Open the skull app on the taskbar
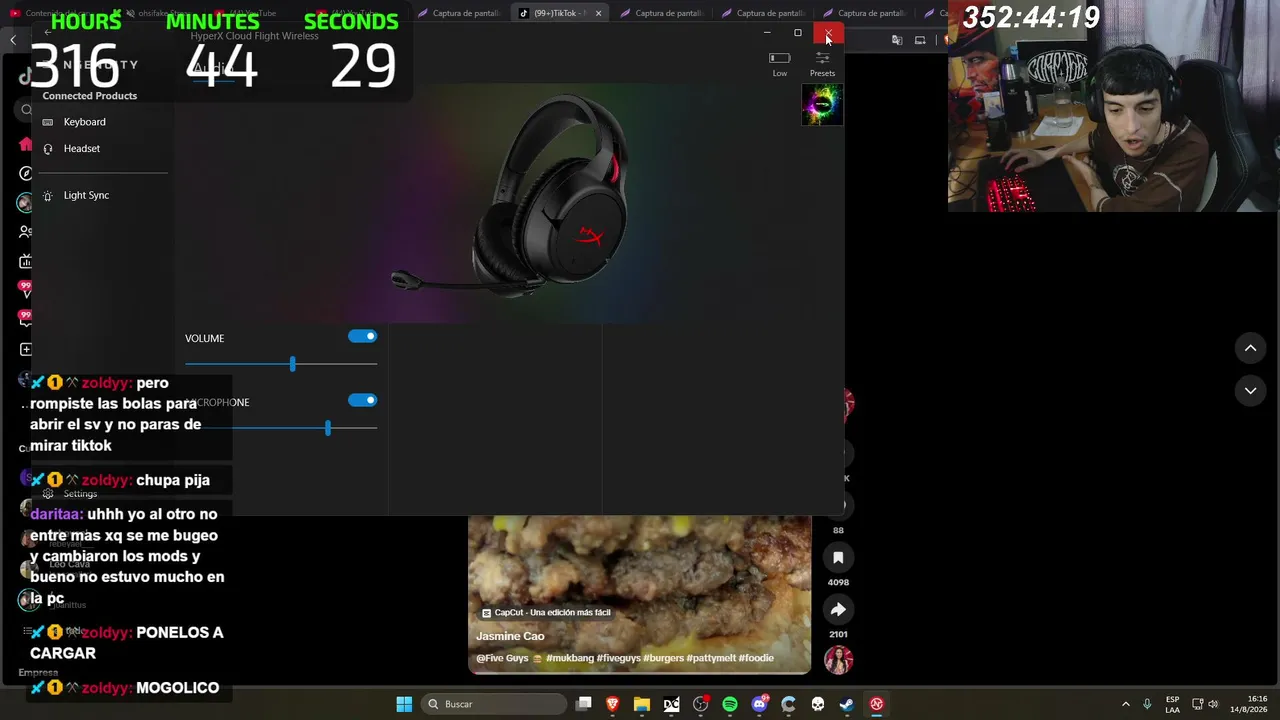Viewport: 1280px width, 720px height. (817, 704)
